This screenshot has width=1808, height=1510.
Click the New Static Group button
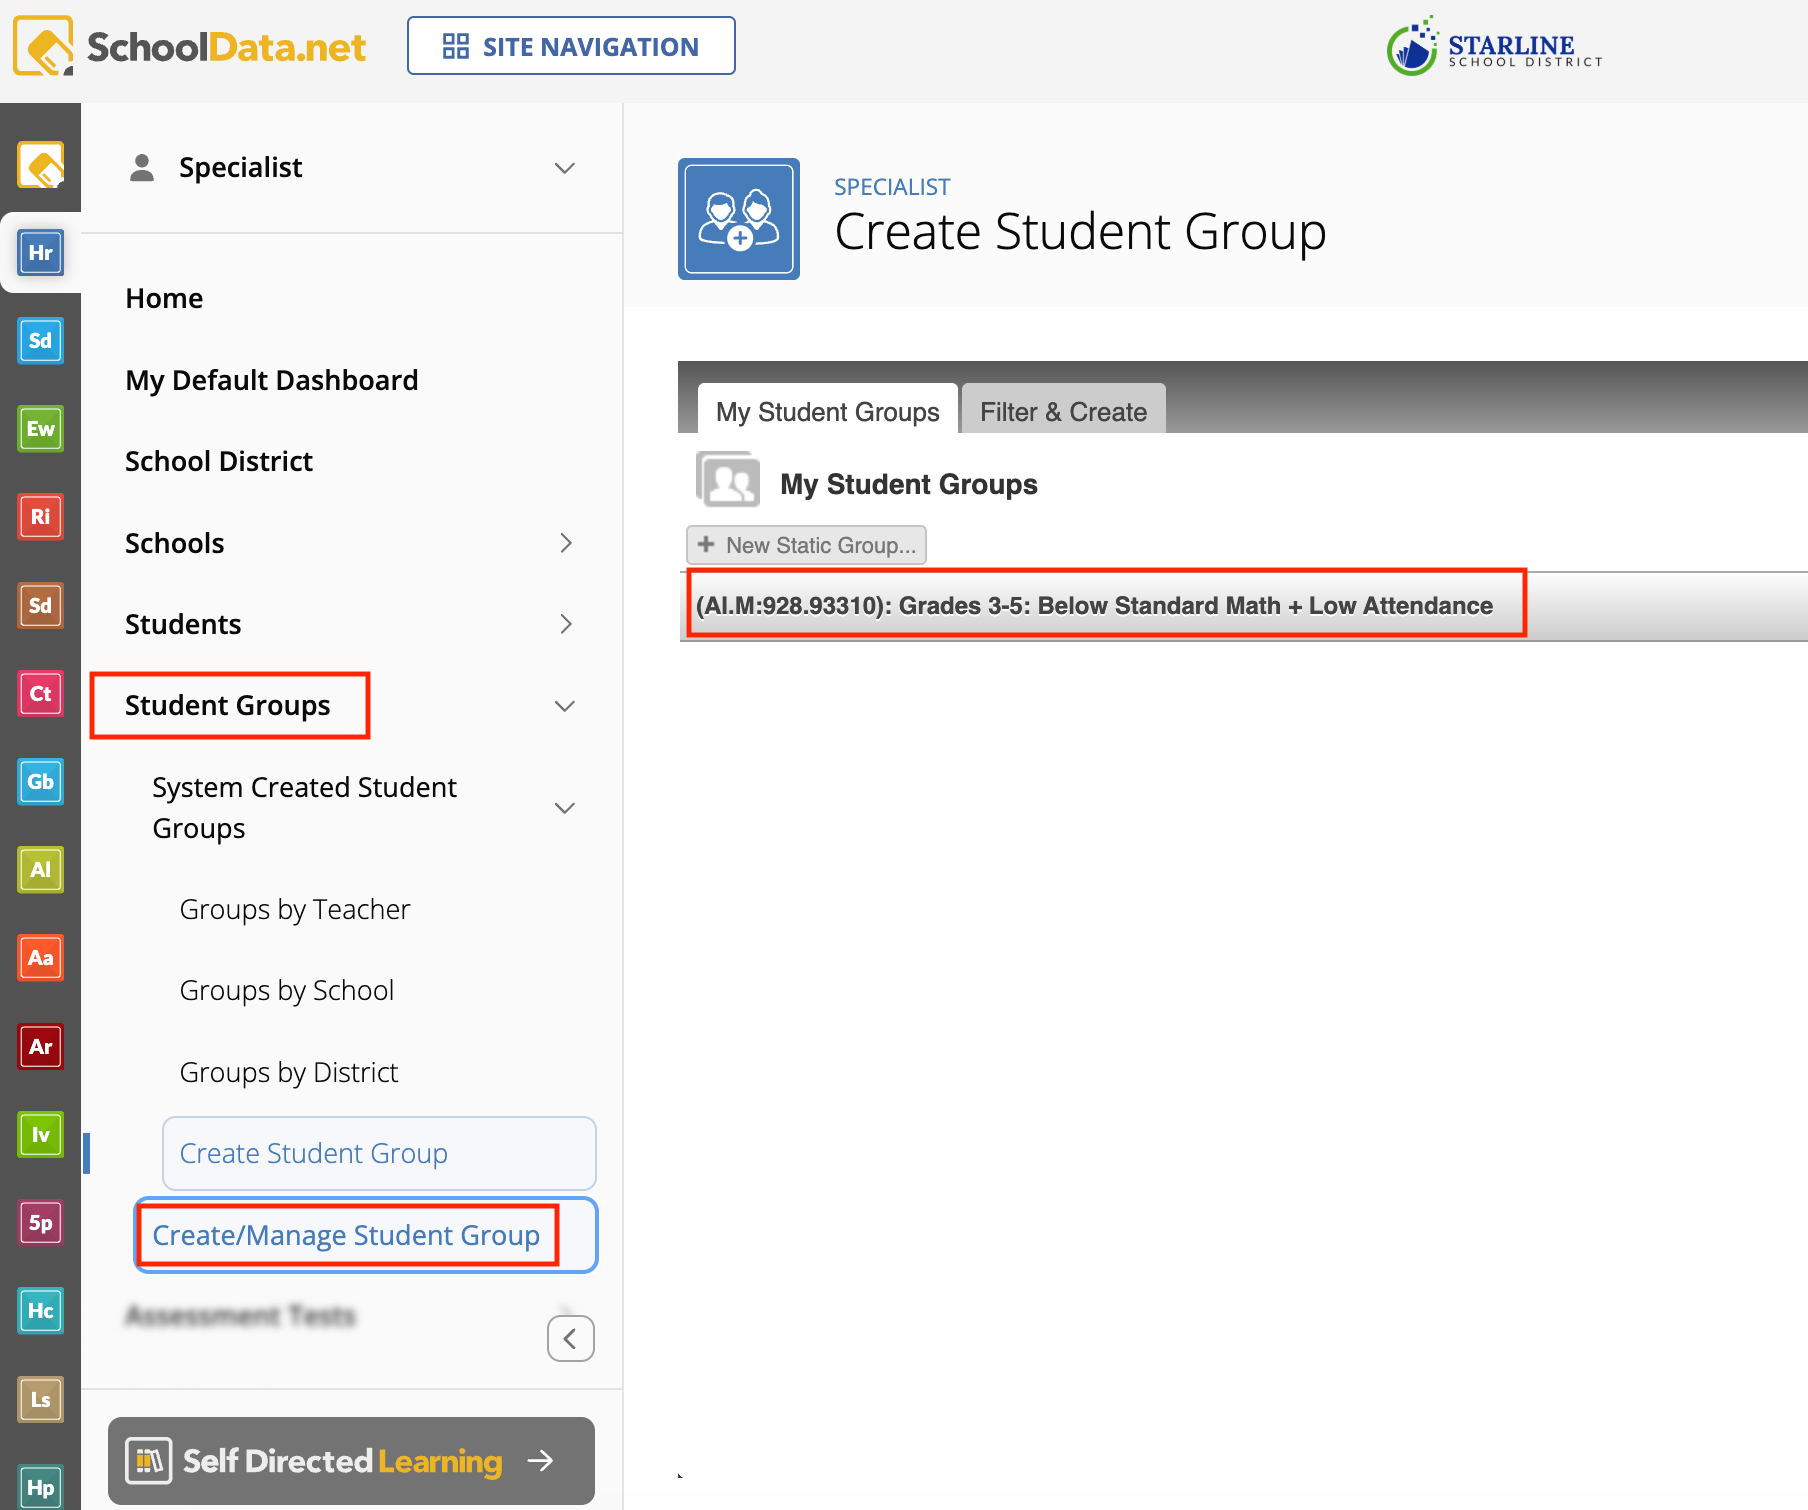806,545
